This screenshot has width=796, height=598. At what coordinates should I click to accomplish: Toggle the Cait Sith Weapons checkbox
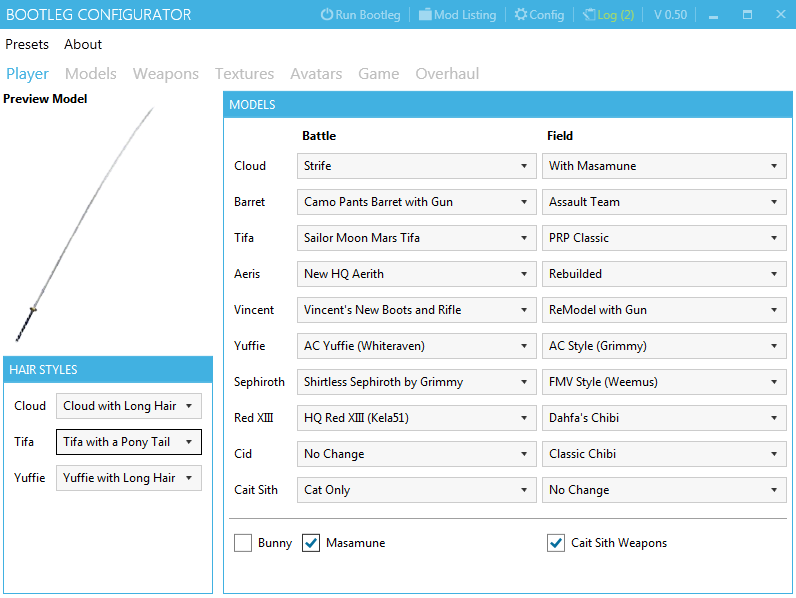click(556, 543)
